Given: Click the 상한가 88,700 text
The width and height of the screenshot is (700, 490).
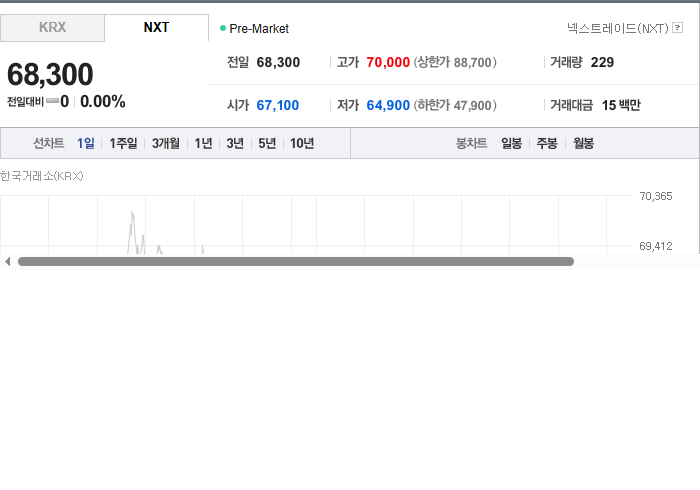Looking at the screenshot, I should [455, 62].
